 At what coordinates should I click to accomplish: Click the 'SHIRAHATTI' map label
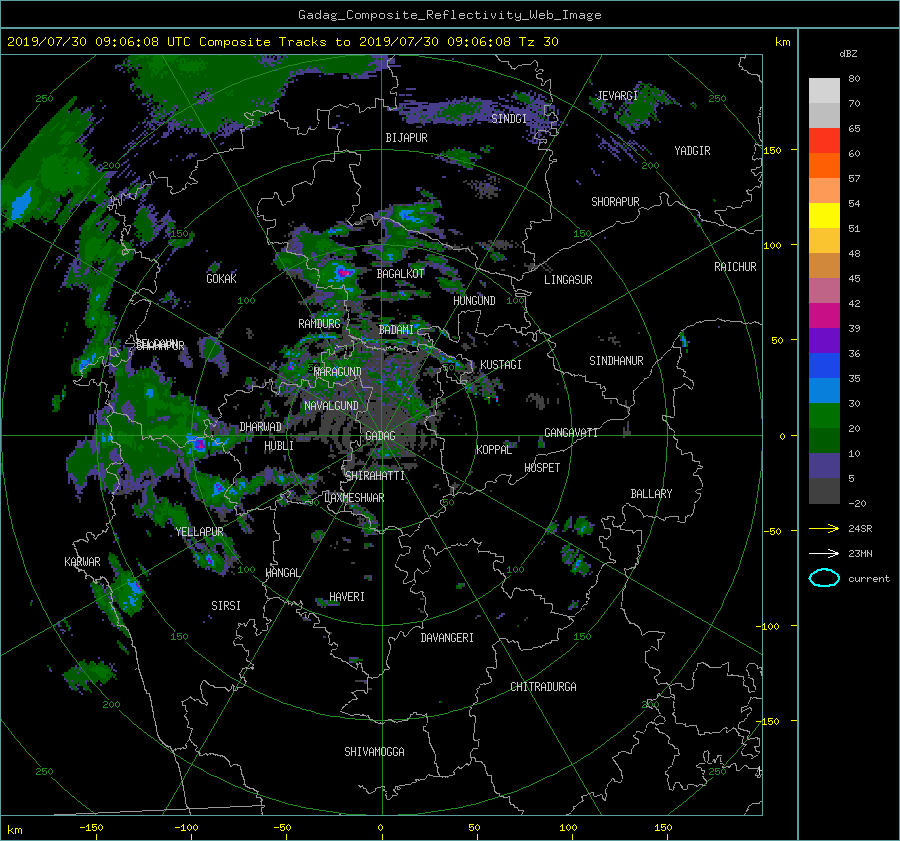375,476
